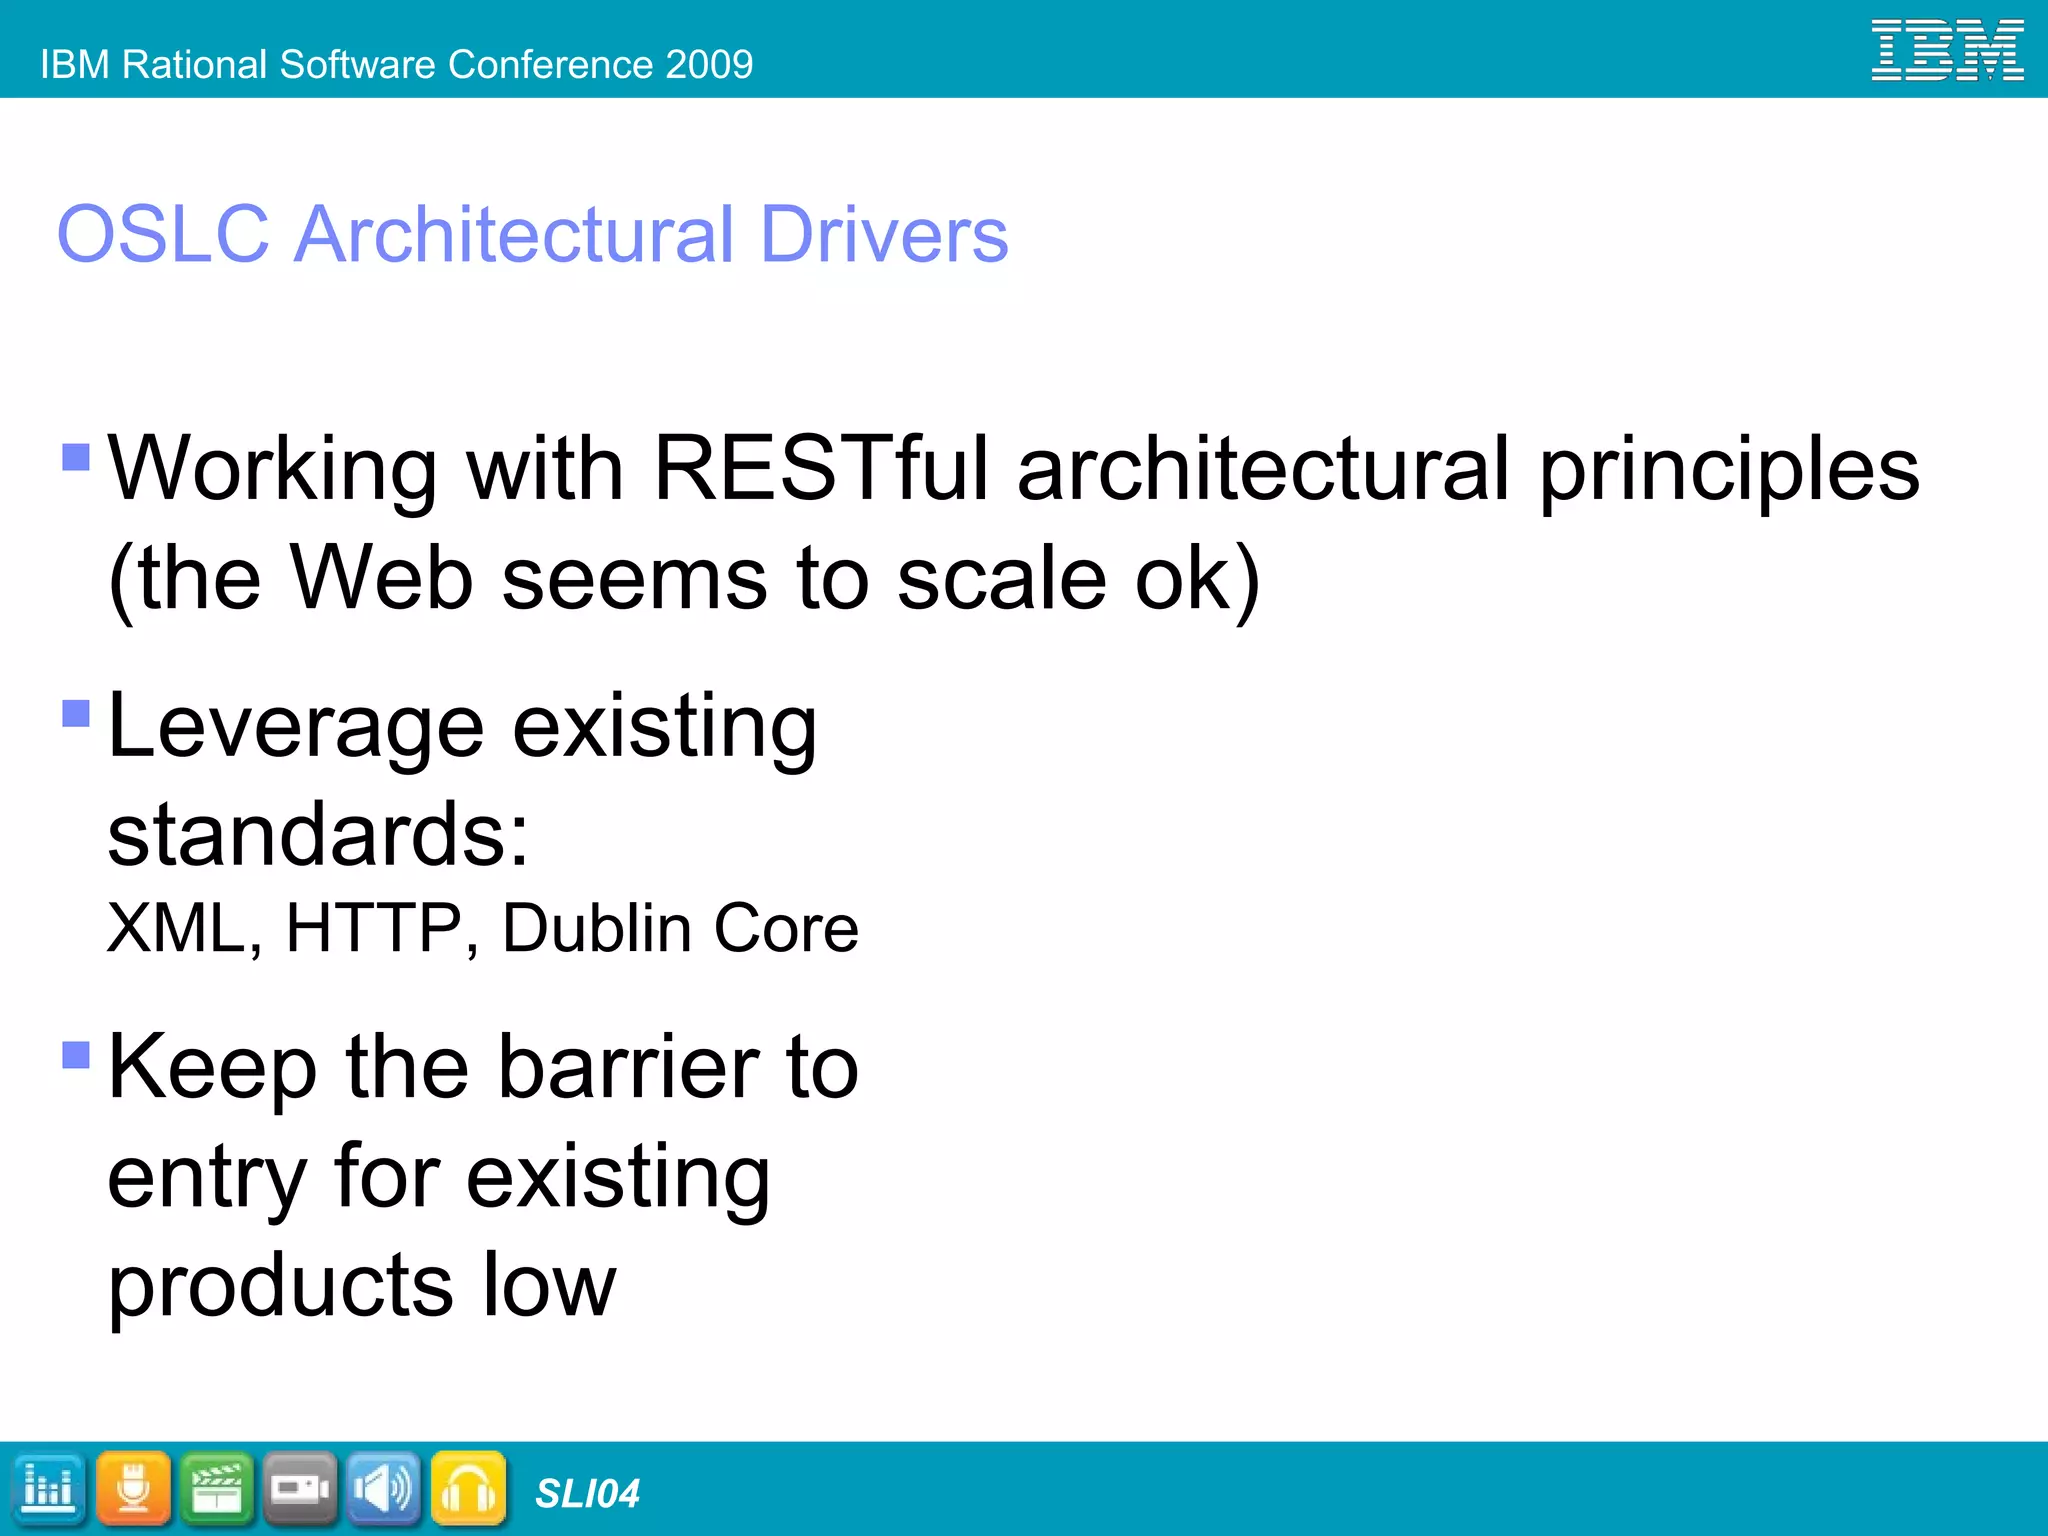Image resolution: width=2048 pixels, height=1536 pixels.
Task: Click the green clapperboard icon
Action: 217,1489
